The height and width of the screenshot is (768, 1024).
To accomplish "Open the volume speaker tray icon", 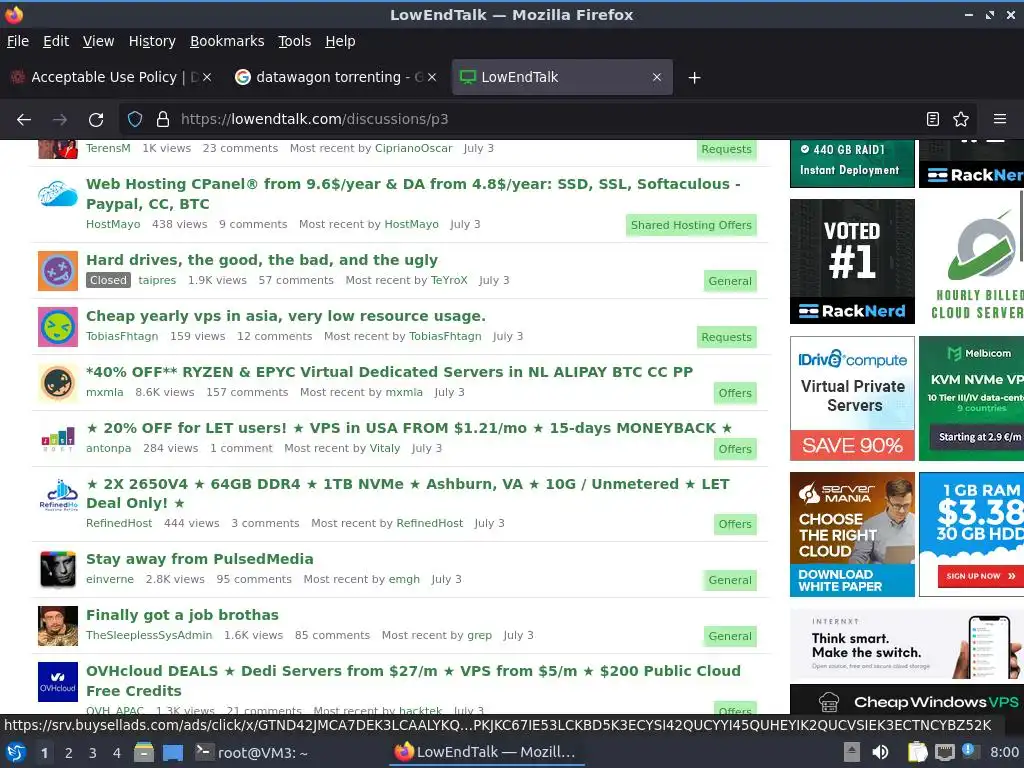I will [880, 752].
